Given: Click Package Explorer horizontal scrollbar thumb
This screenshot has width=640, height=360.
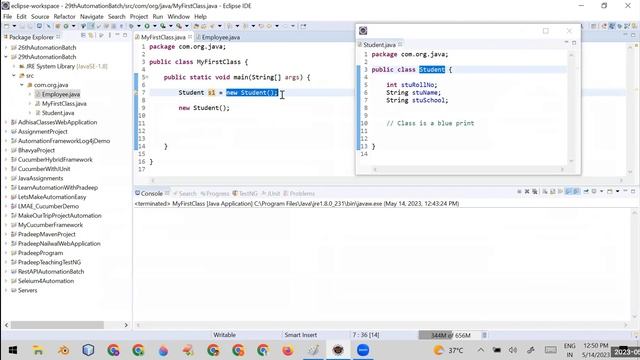Looking at the screenshot, I should point(57,325).
